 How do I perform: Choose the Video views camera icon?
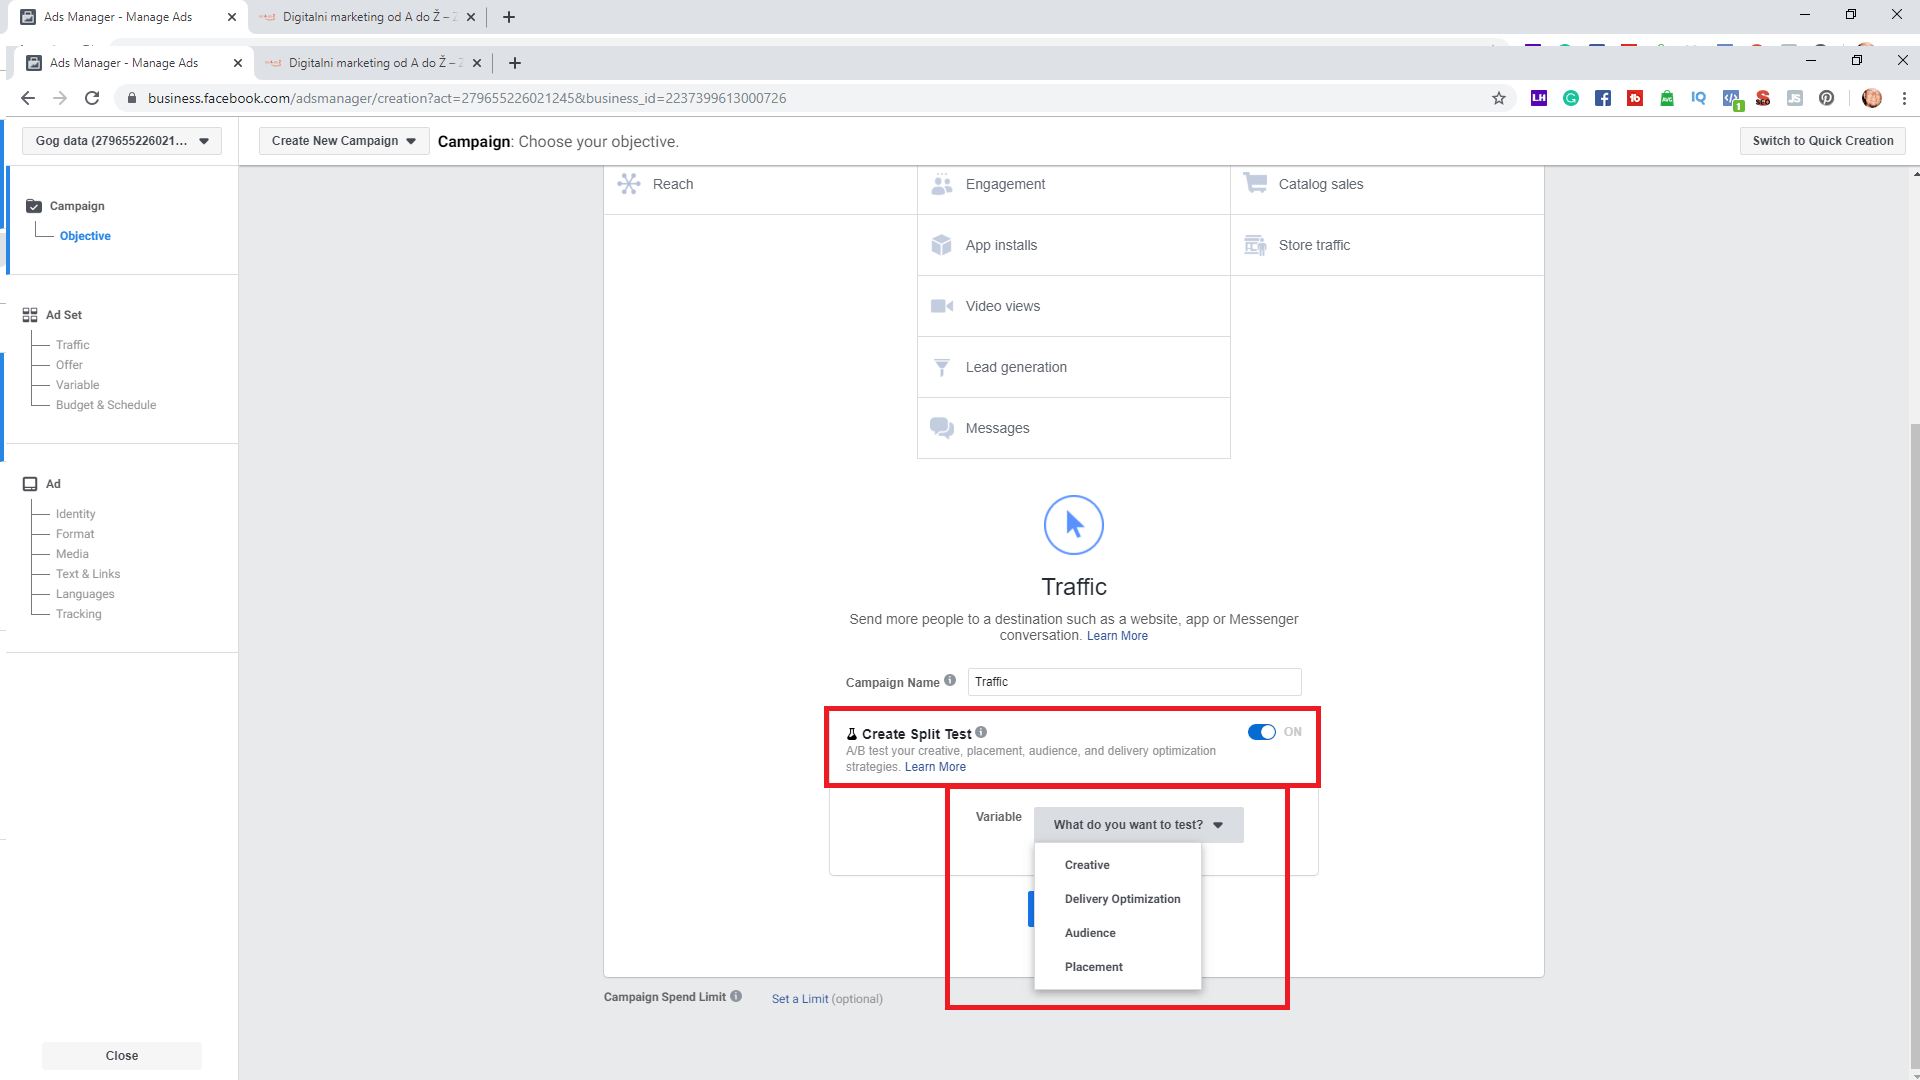click(941, 306)
